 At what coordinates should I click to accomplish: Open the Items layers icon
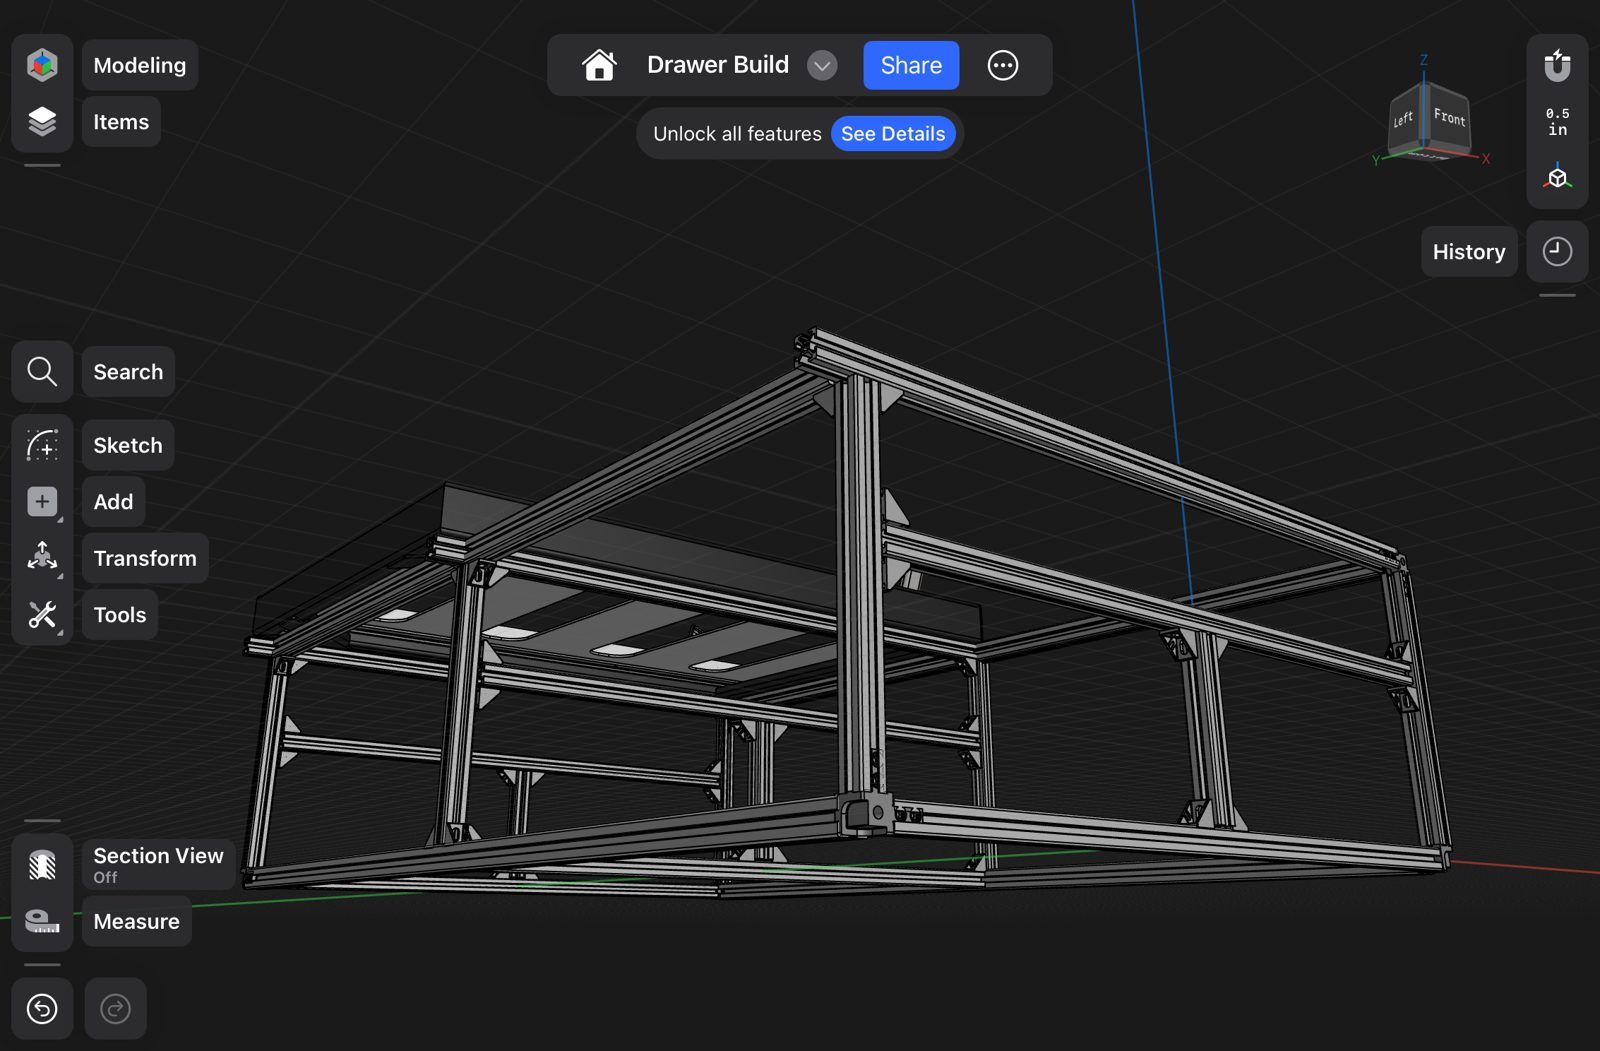[42, 121]
